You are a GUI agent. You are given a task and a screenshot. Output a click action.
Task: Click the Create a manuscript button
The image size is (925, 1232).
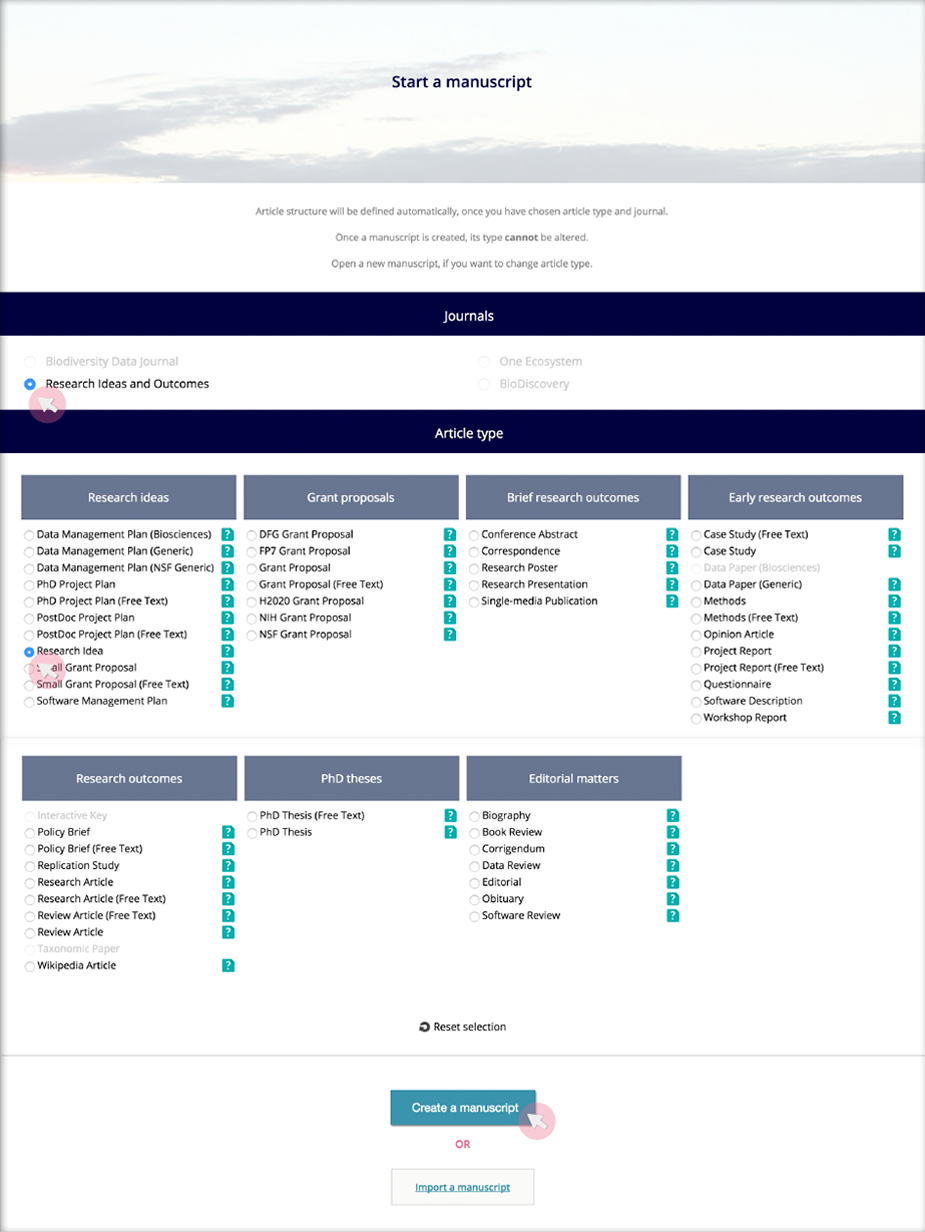pos(463,1108)
